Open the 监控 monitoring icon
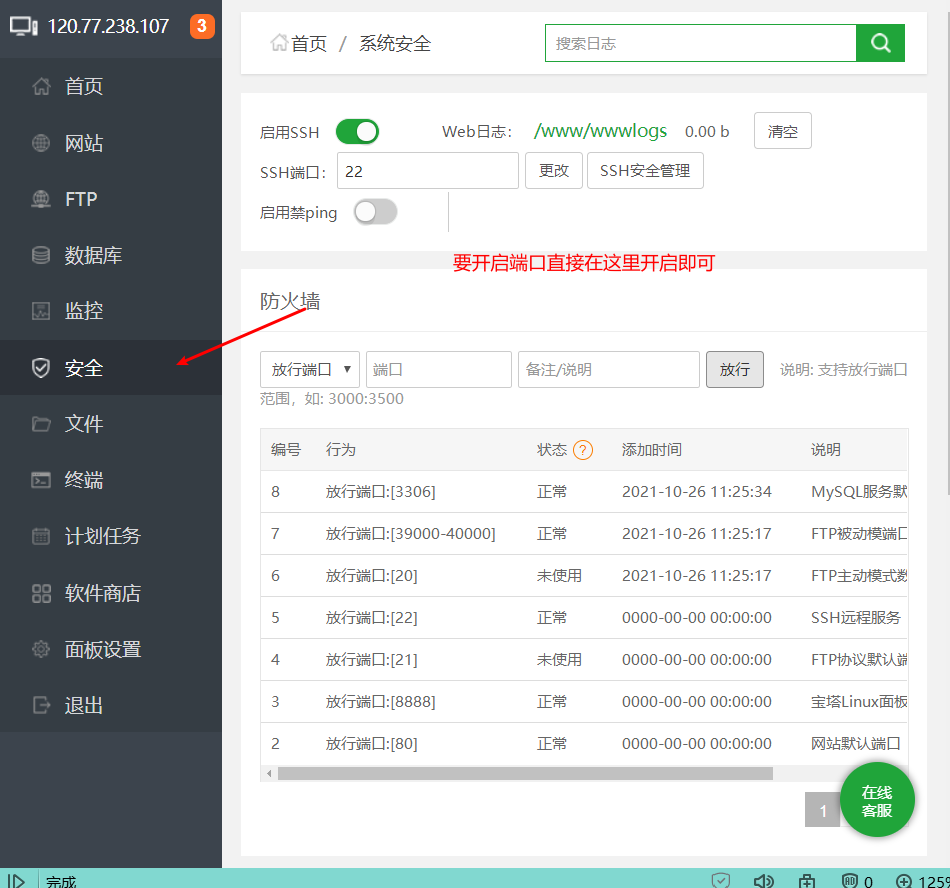Viewport: 950px width, 888px height. pyautogui.click(x=41, y=311)
